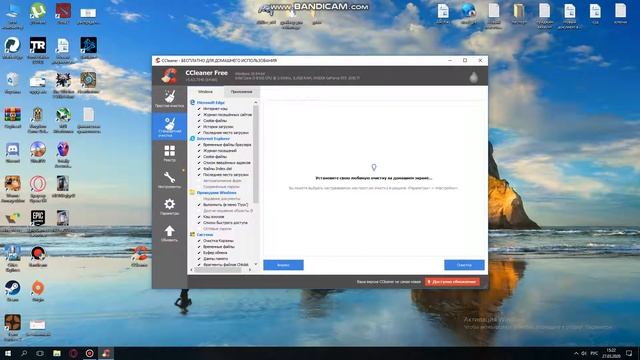The image size is (640, 360).
Task: Uncheck Список быстрого доступа option
Action: (x=199, y=223)
